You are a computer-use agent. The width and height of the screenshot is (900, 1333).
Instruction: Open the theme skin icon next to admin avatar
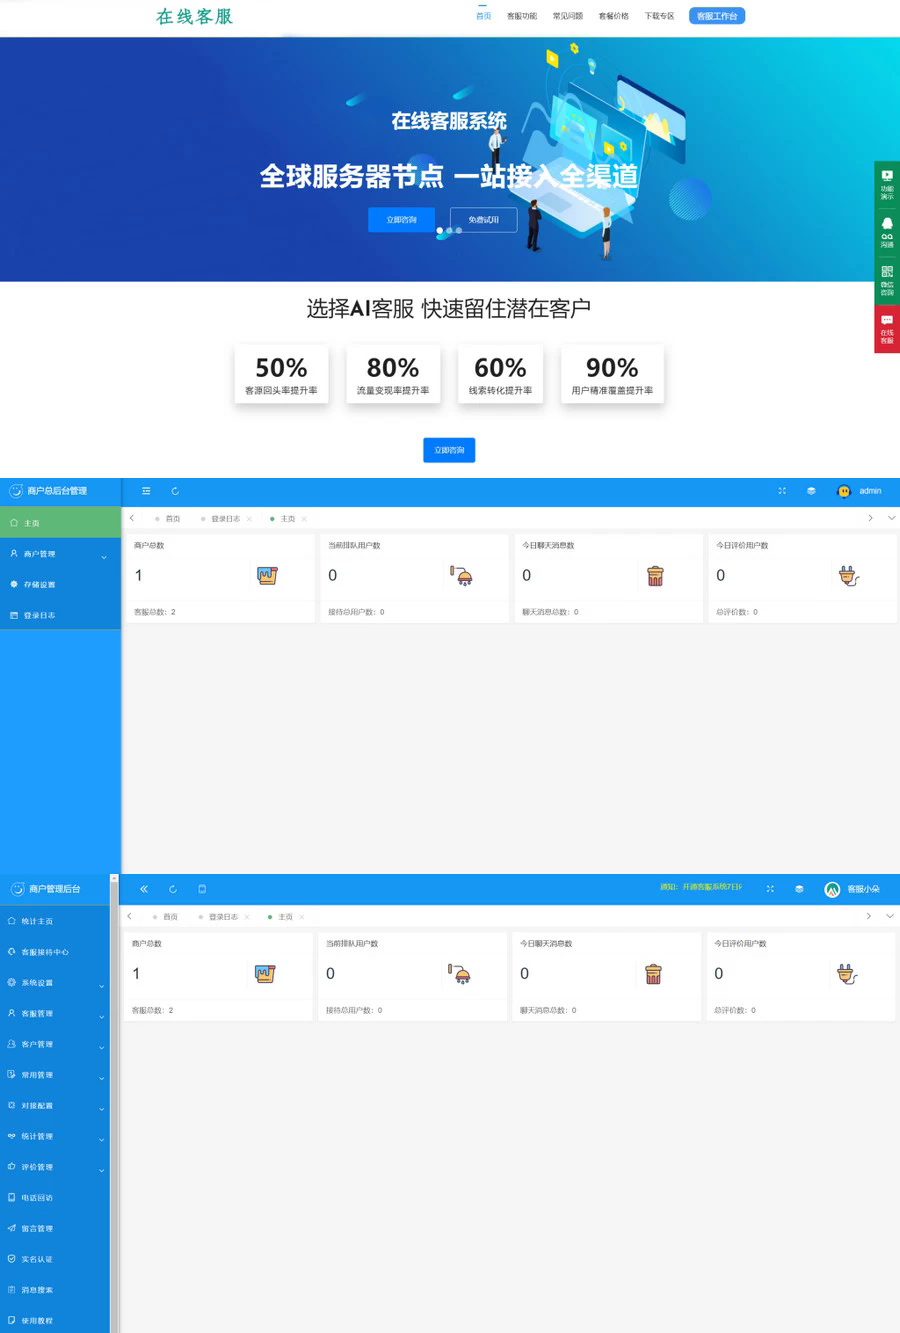click(810, 491)
